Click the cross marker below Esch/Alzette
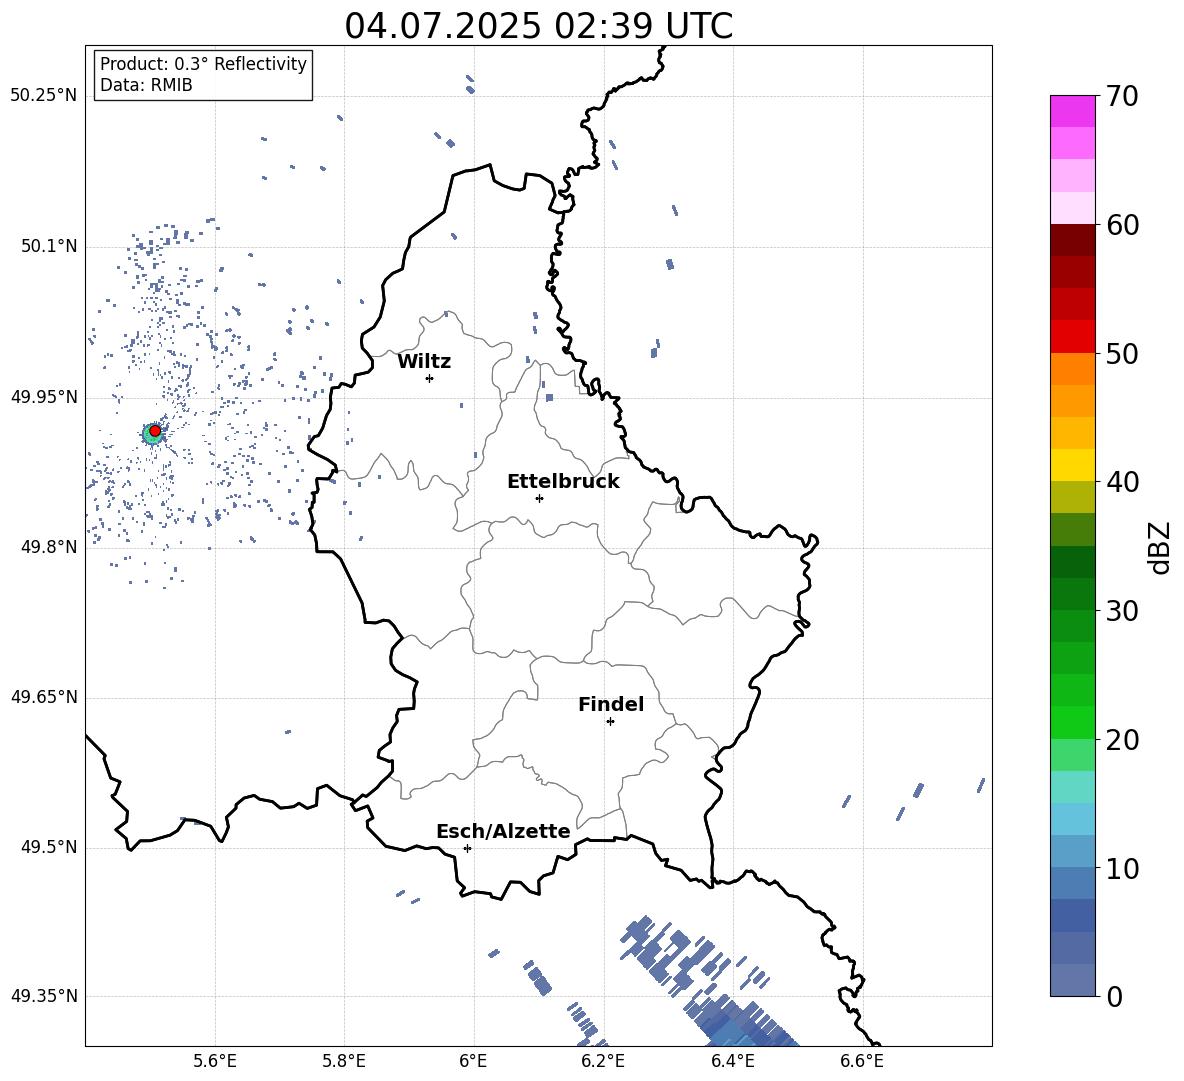This screenshot has height=1081, width=1184. pyautogui.click(x=467, y=848)
